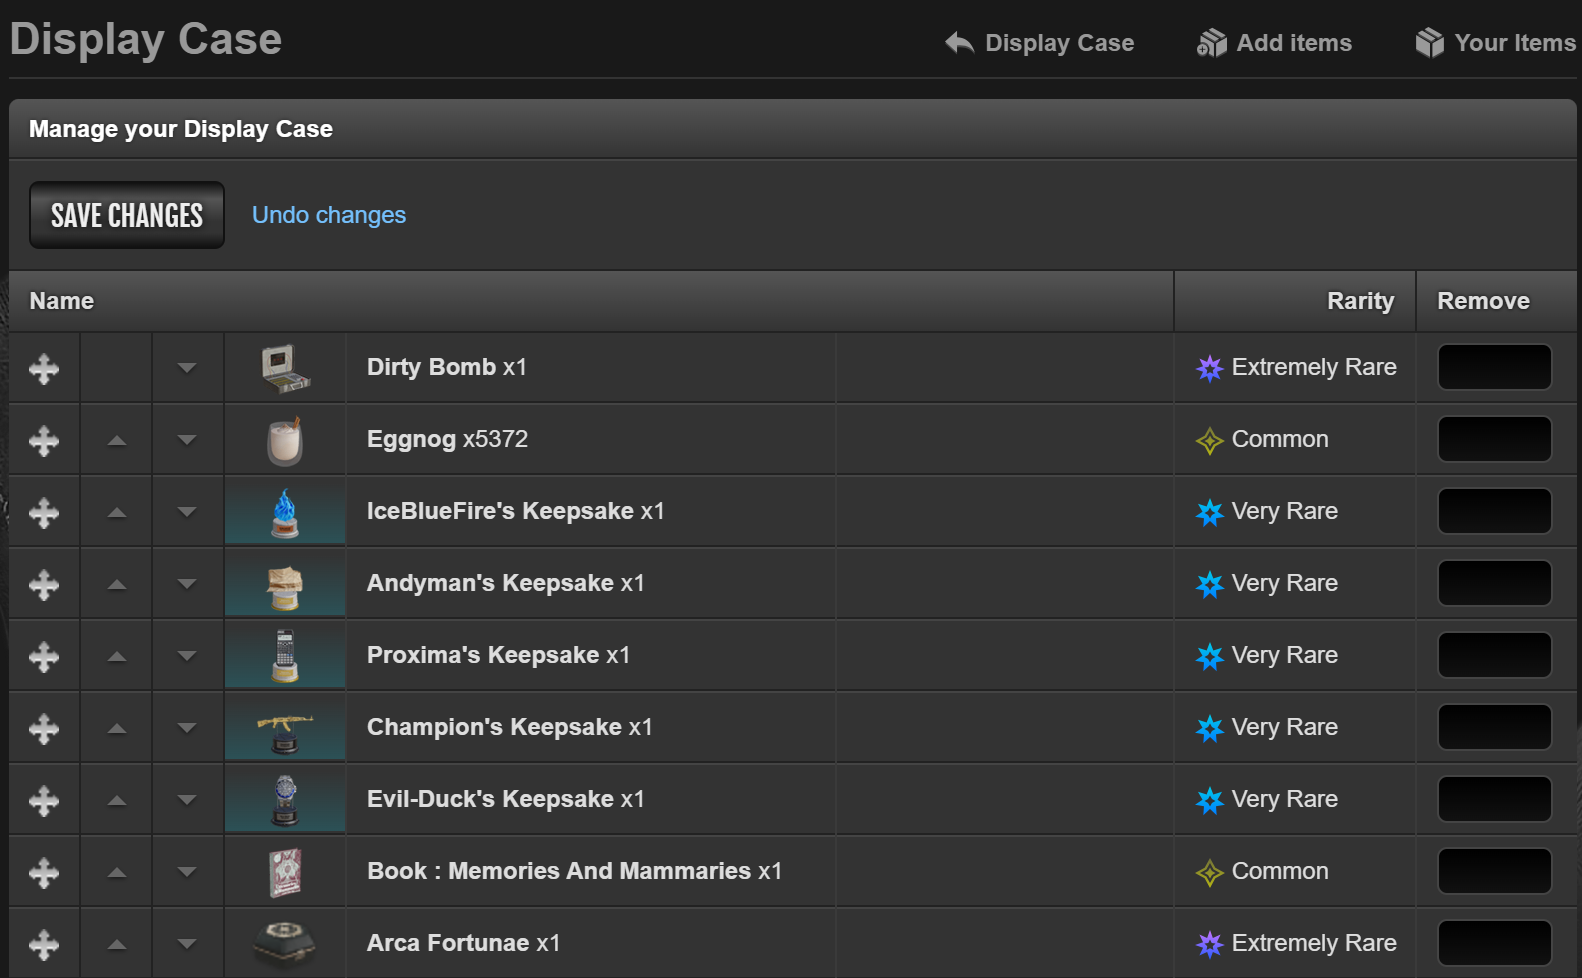Move IceBlueFire's Keepsake up one position
Image resolution: width=1582 pixels, height=978 pixels.
117,513
